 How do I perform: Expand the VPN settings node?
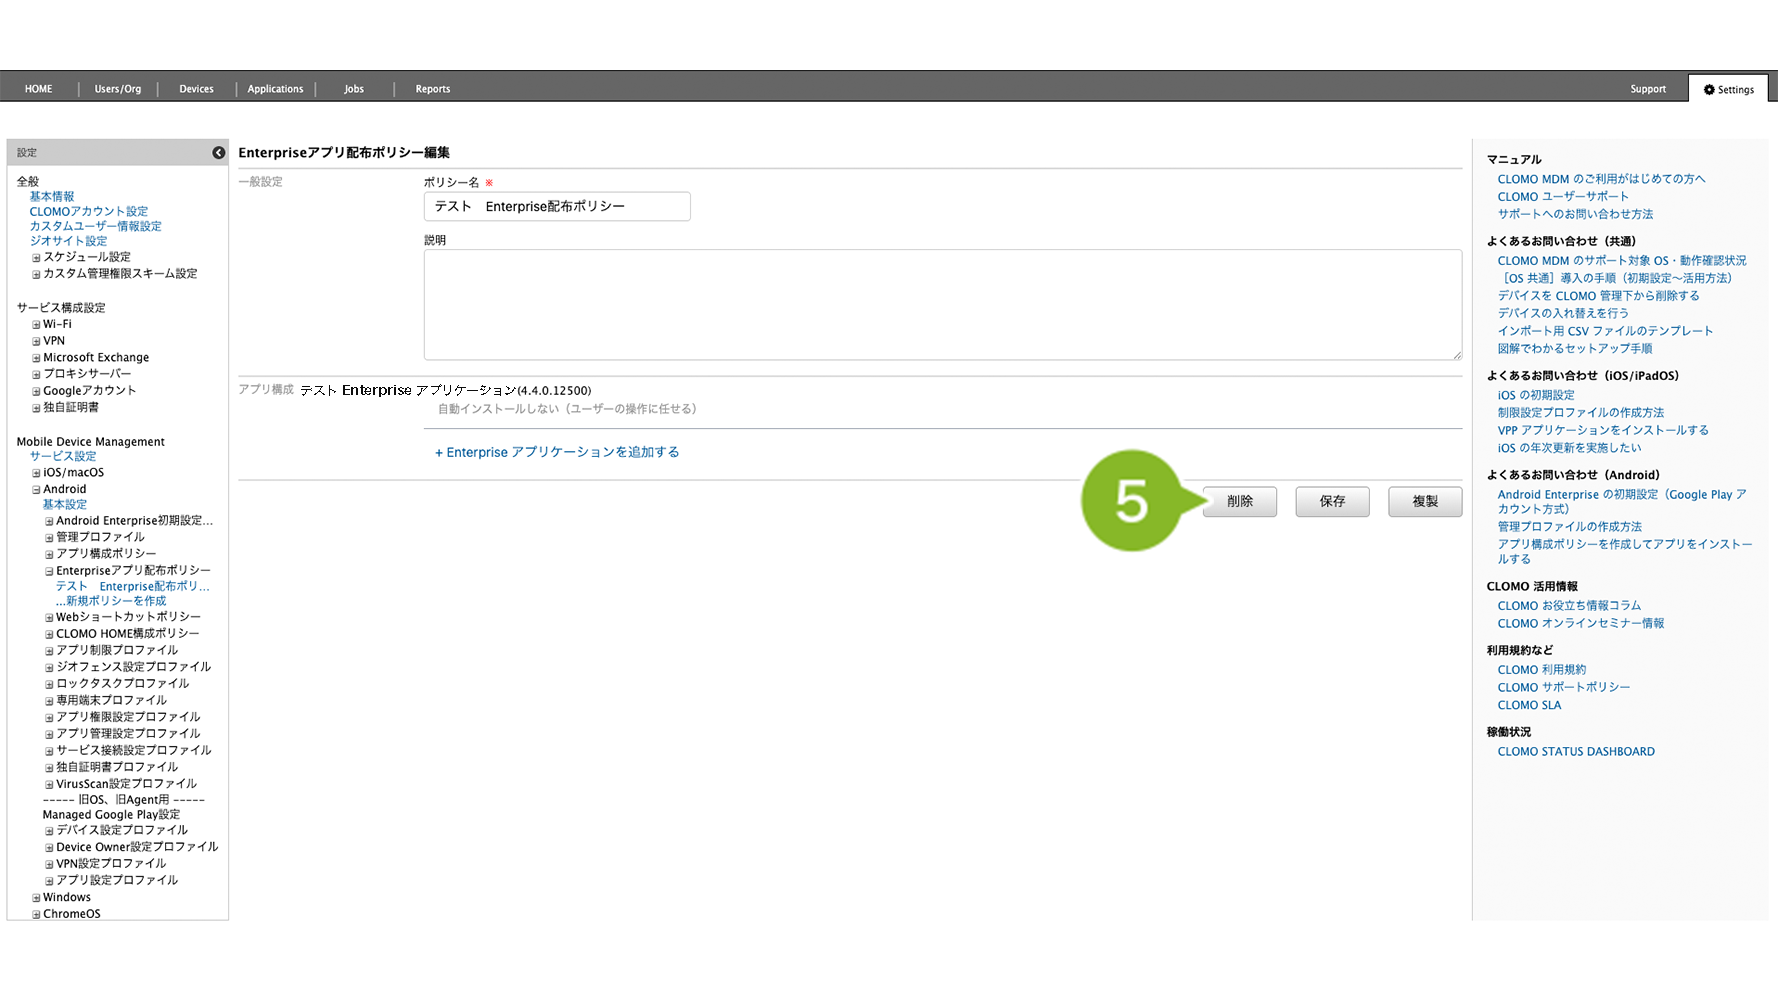[36, 342]
